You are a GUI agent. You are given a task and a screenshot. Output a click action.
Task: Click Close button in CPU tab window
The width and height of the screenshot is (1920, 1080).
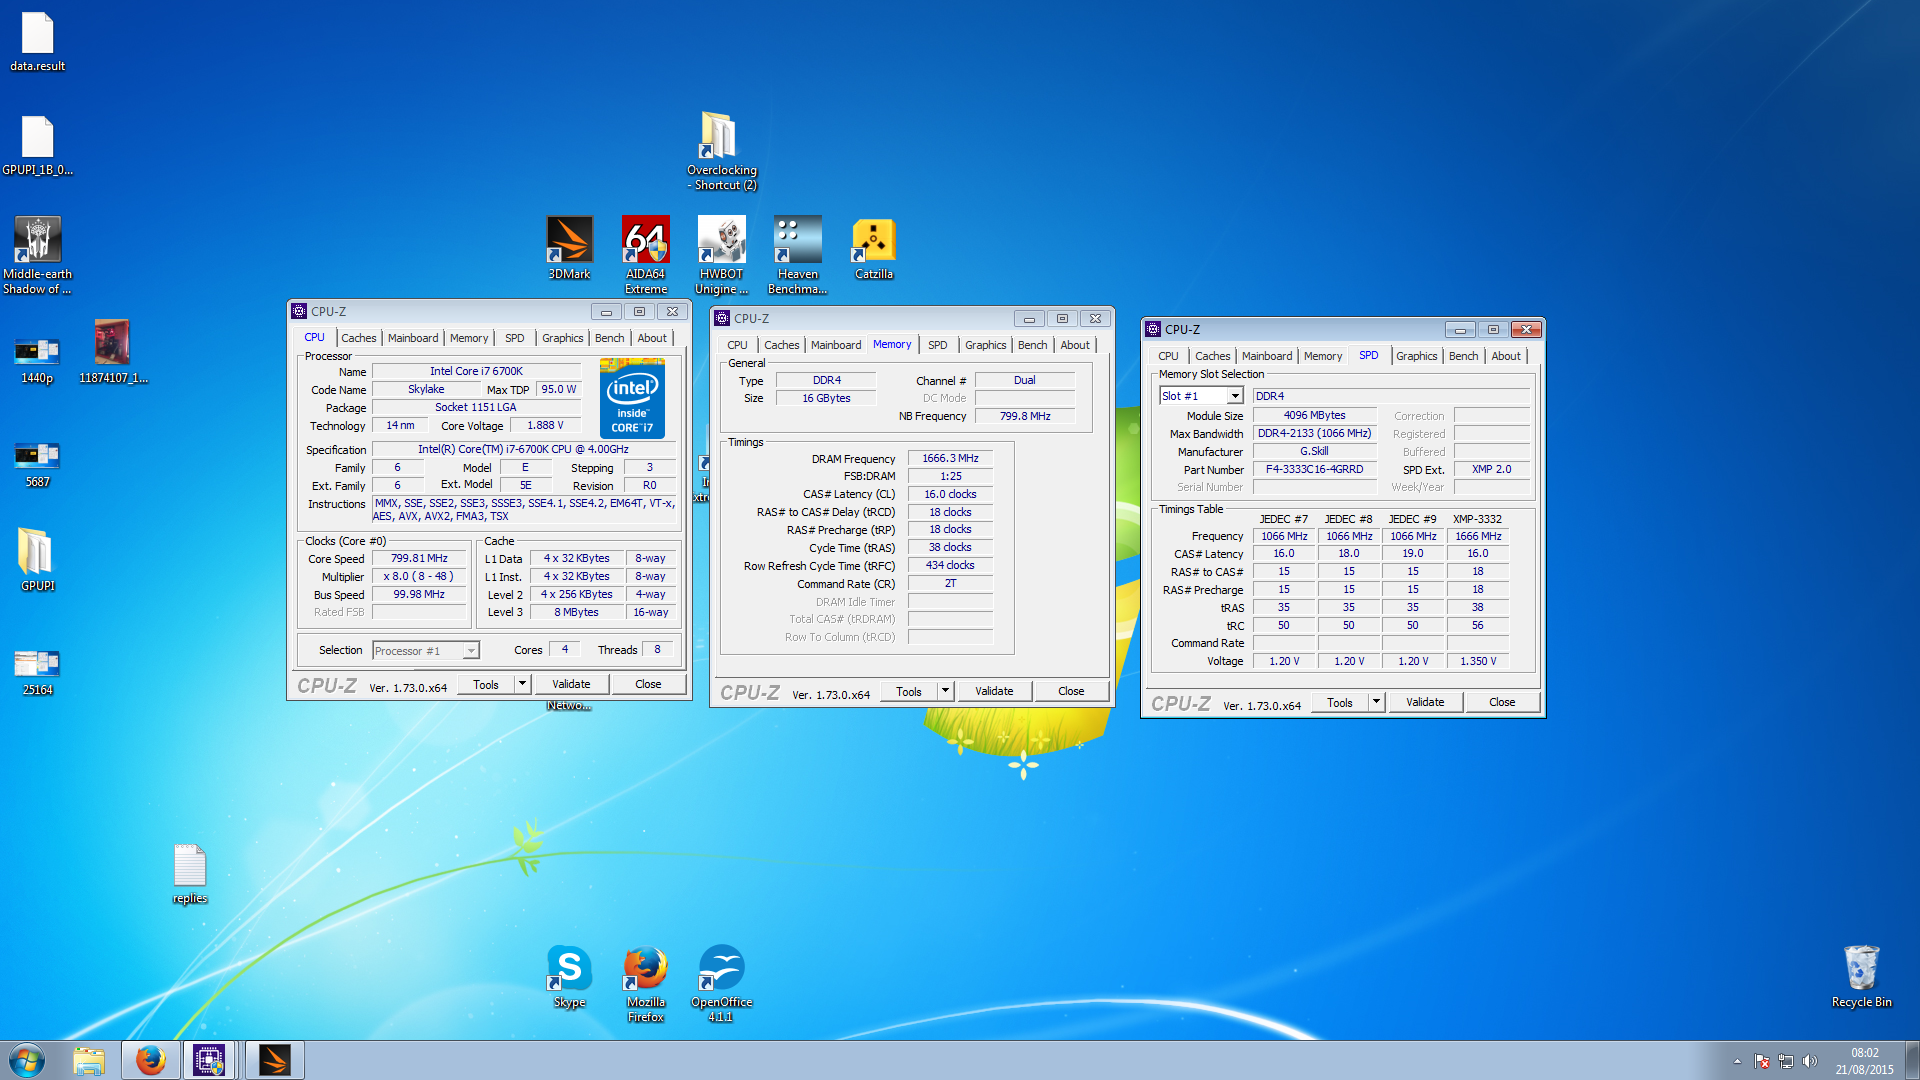[x=648, y=684]
